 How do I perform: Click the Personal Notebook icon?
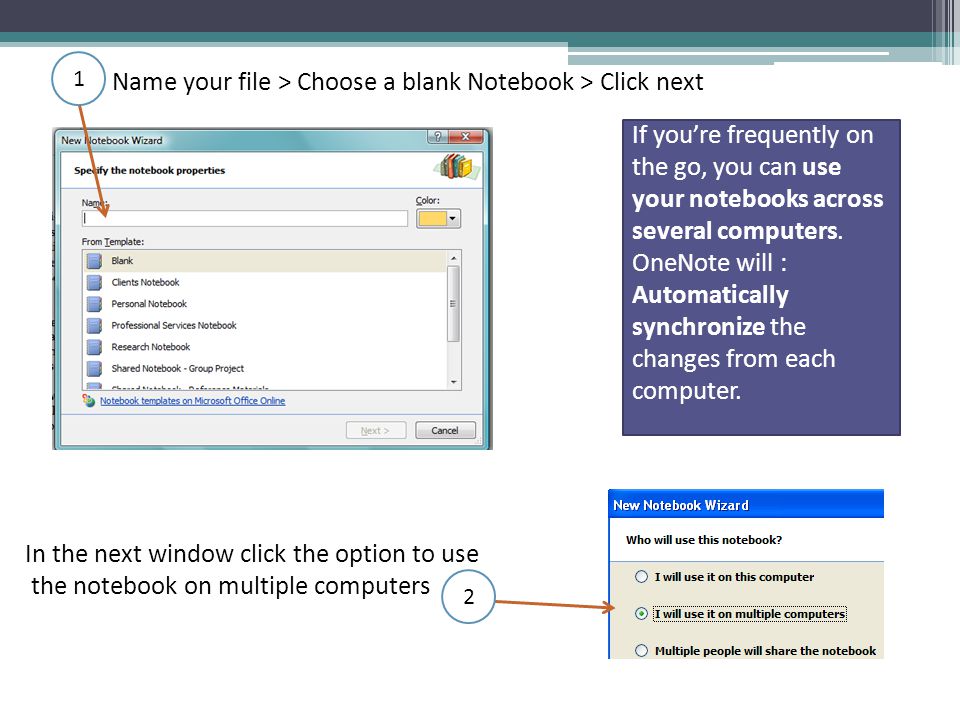pos(94,304)
